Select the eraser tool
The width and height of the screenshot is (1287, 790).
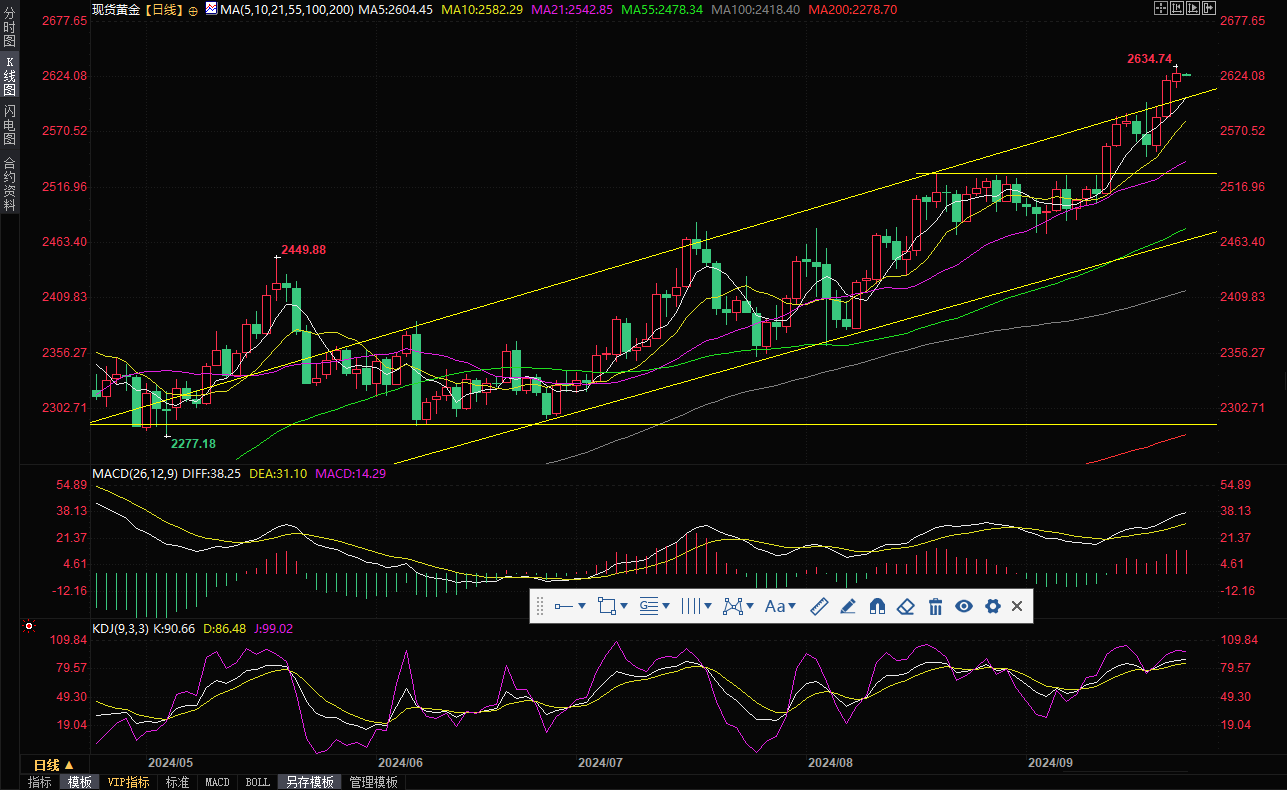(906, 606)
